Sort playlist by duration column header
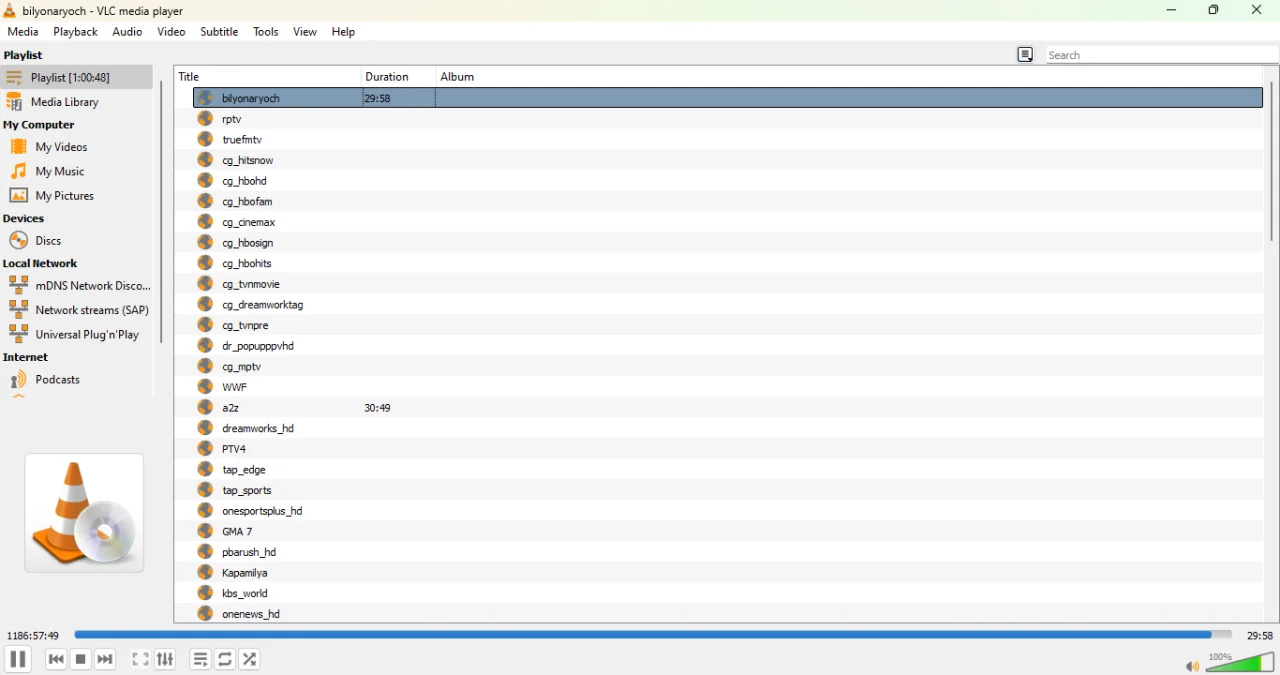 click(398, 77)
